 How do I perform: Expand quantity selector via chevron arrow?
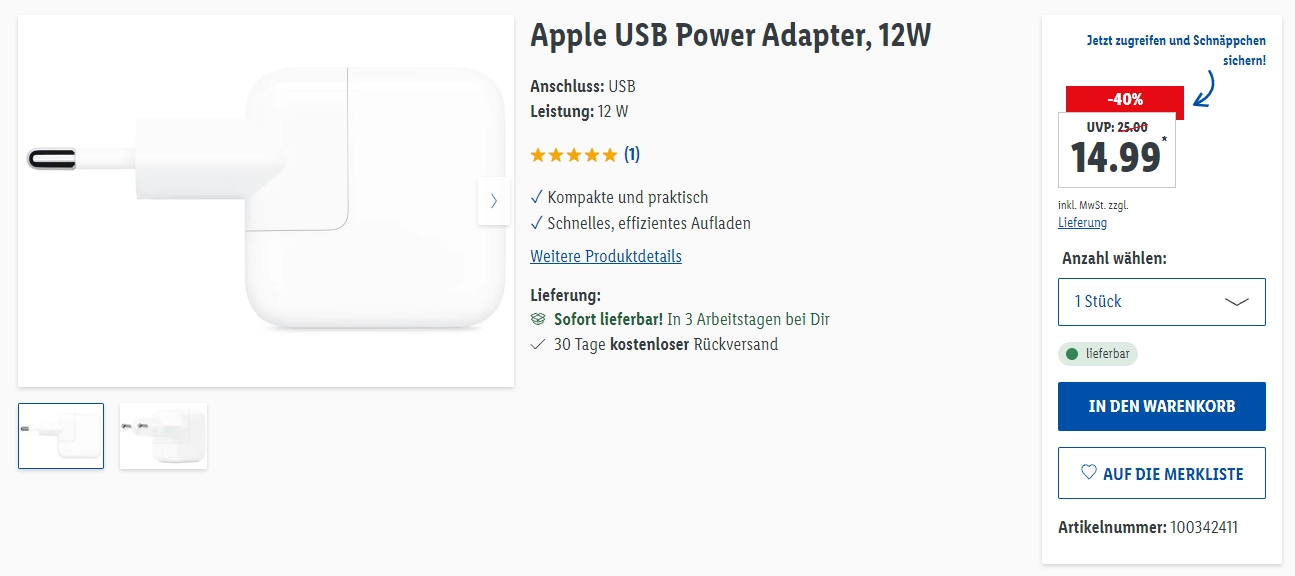click(1237, 302)
